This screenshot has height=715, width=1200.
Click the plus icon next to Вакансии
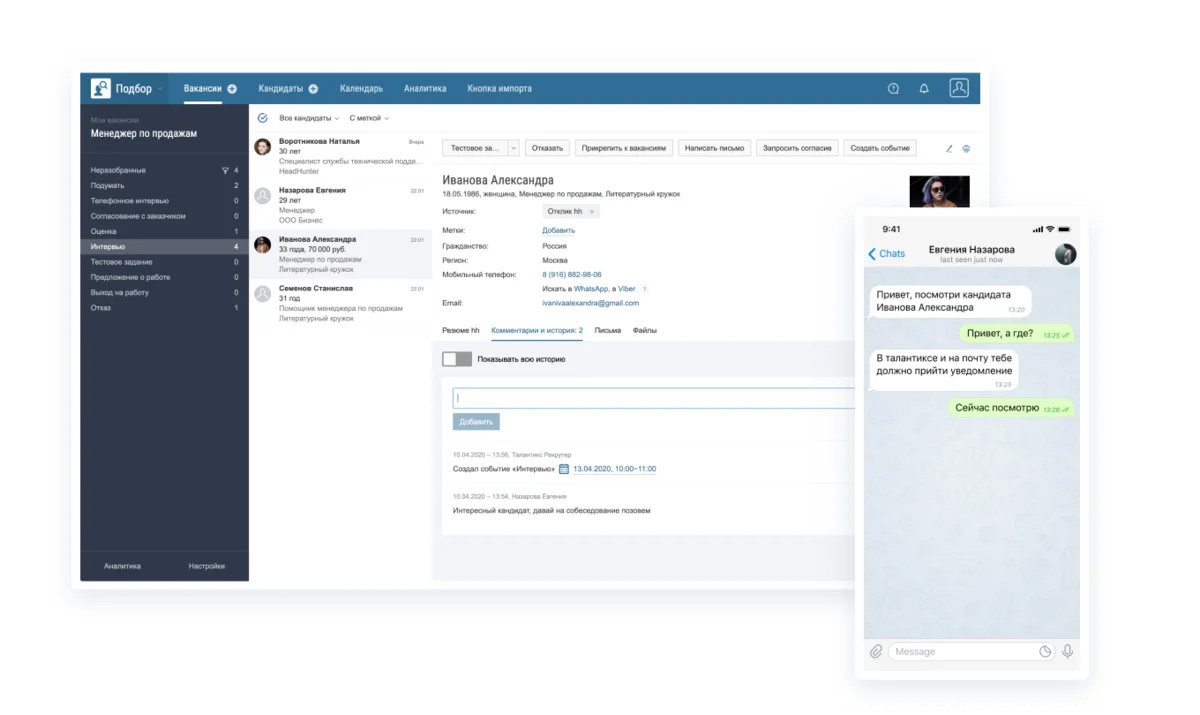232,89
